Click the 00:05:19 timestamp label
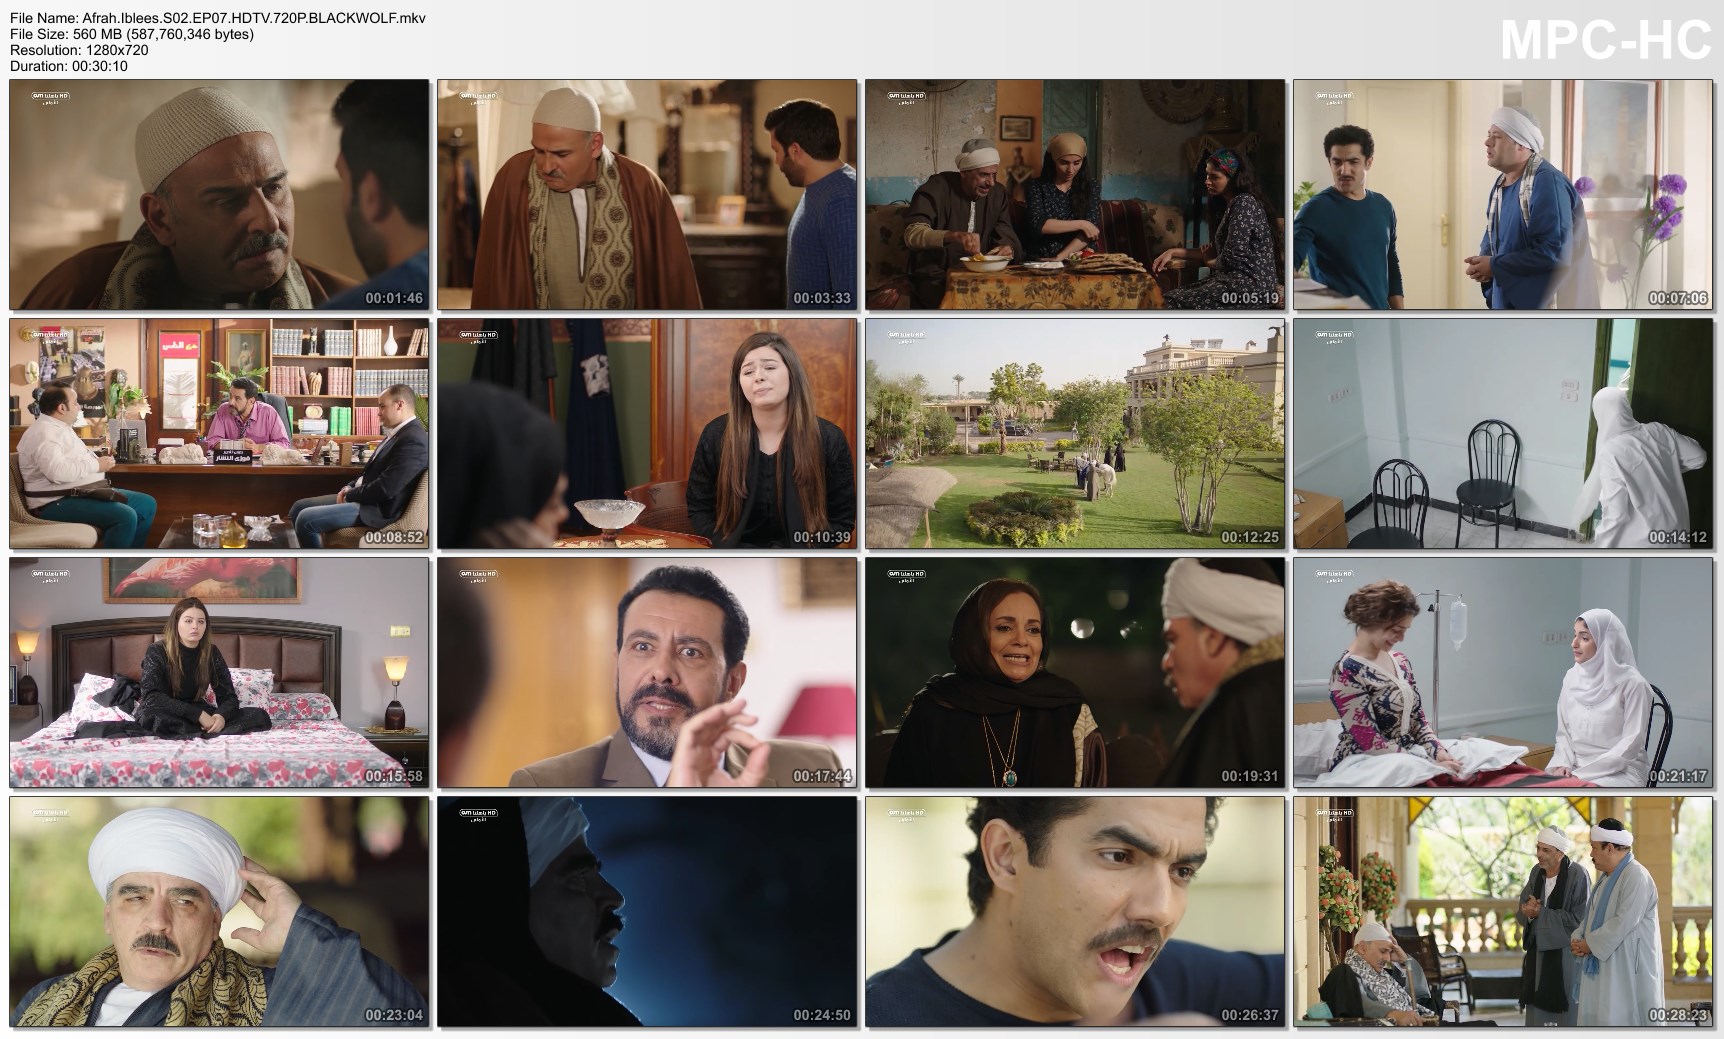1724x1039 pixels. pyautogui.click(x=1250, y=298)
